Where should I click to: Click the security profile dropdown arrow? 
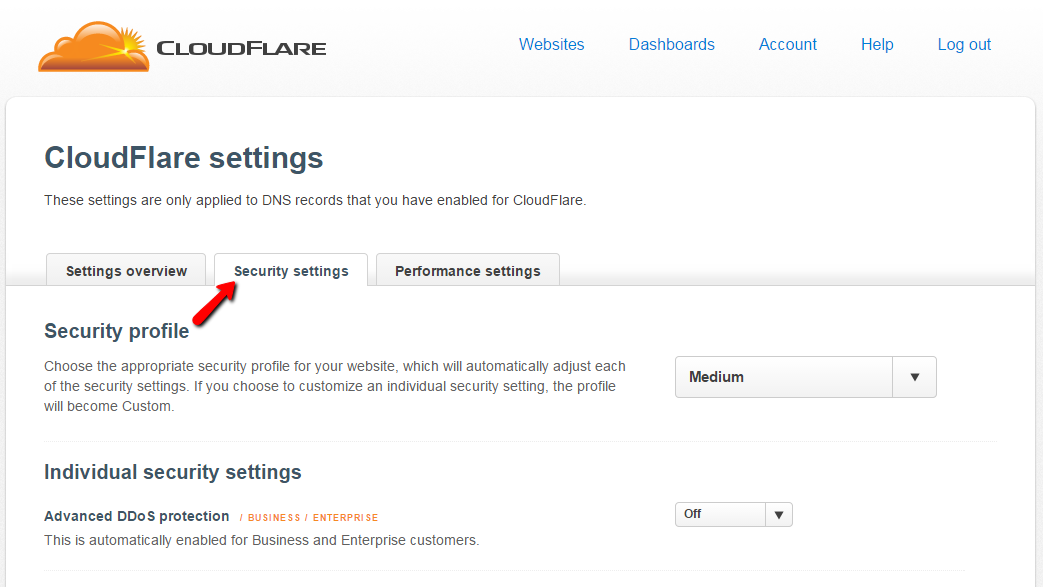tap(915, 377)
